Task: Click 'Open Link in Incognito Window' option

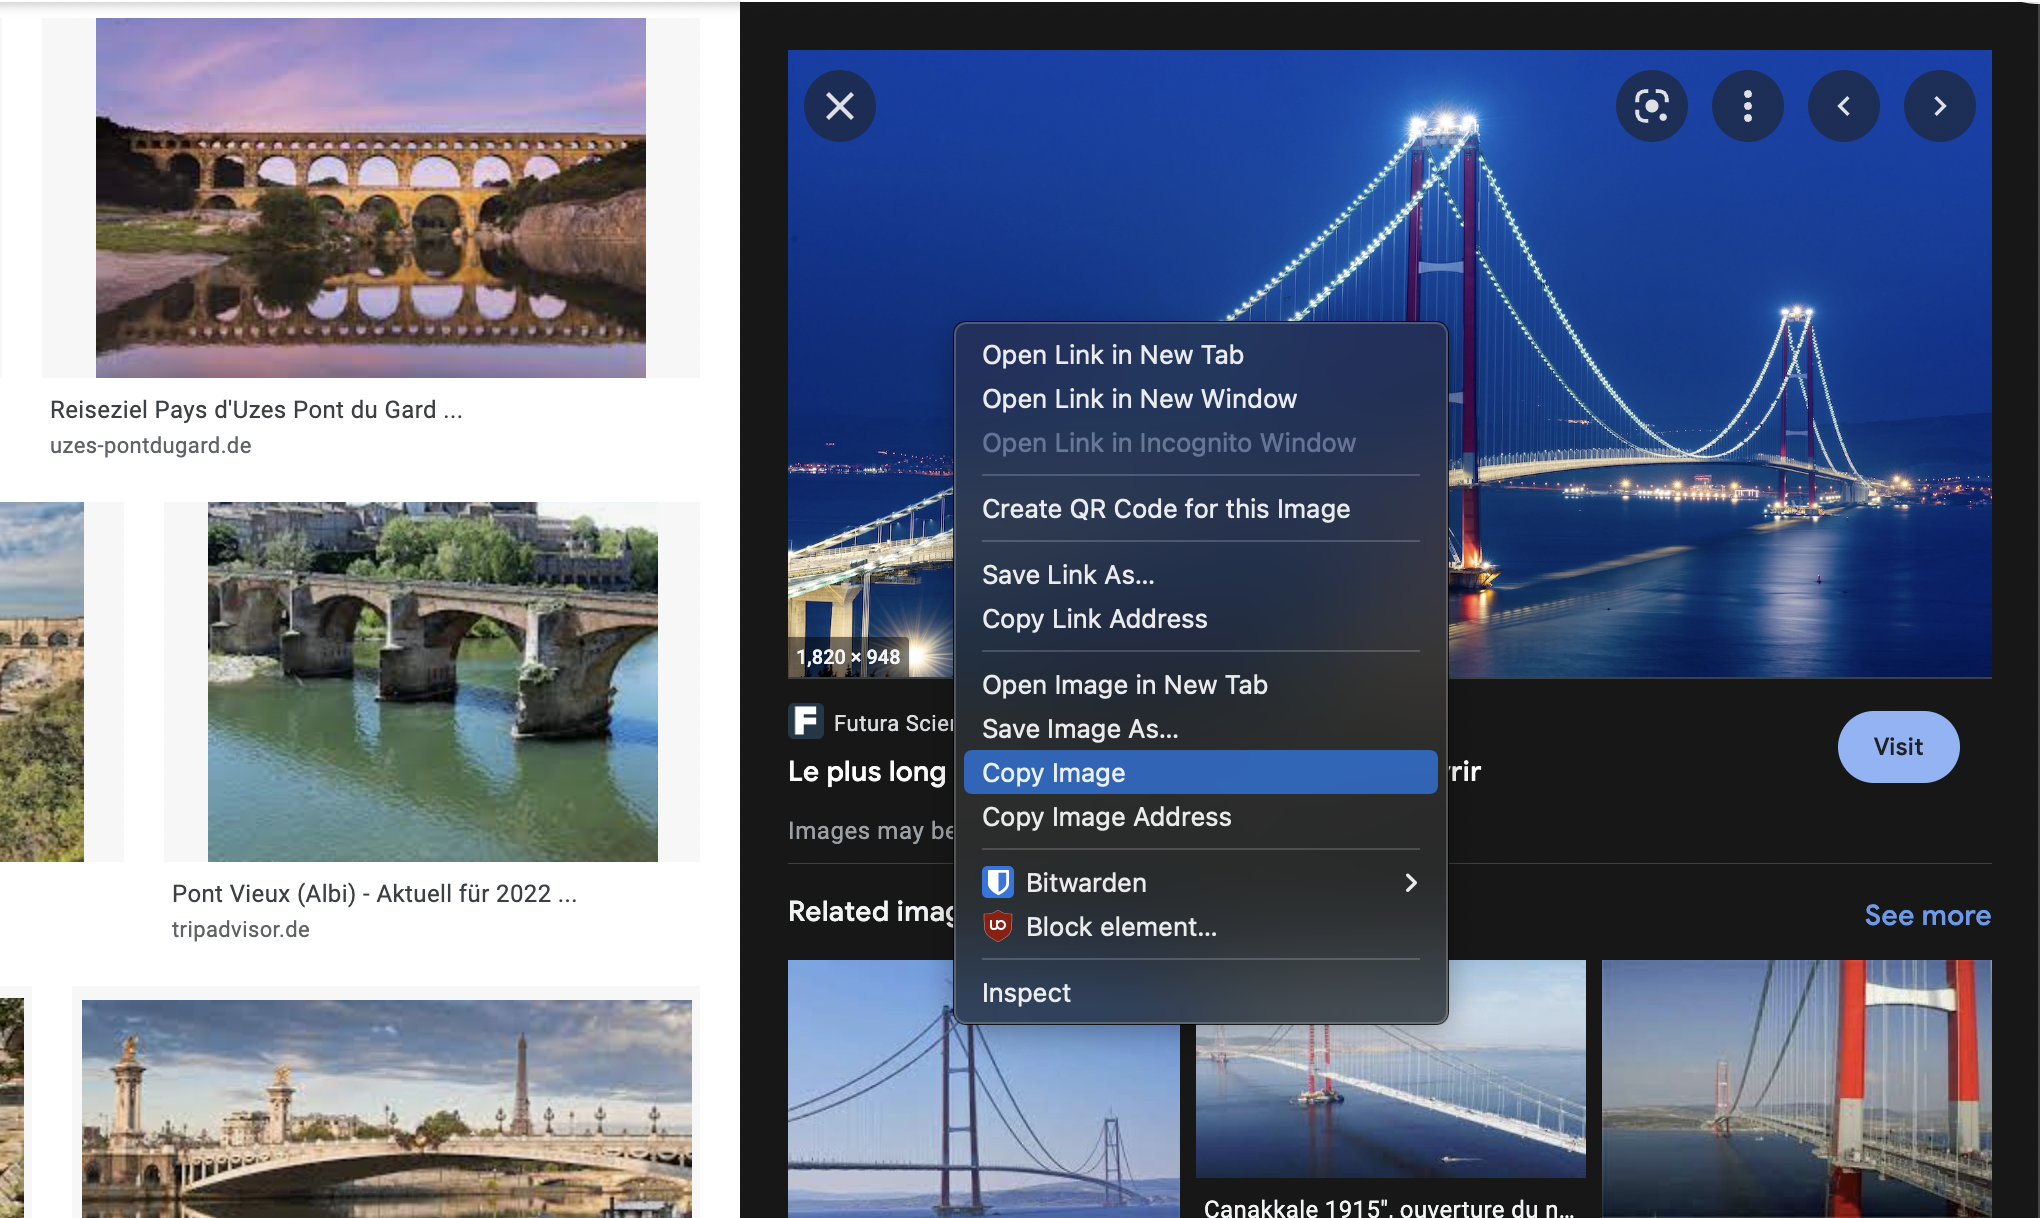Action: [1167, 444]
